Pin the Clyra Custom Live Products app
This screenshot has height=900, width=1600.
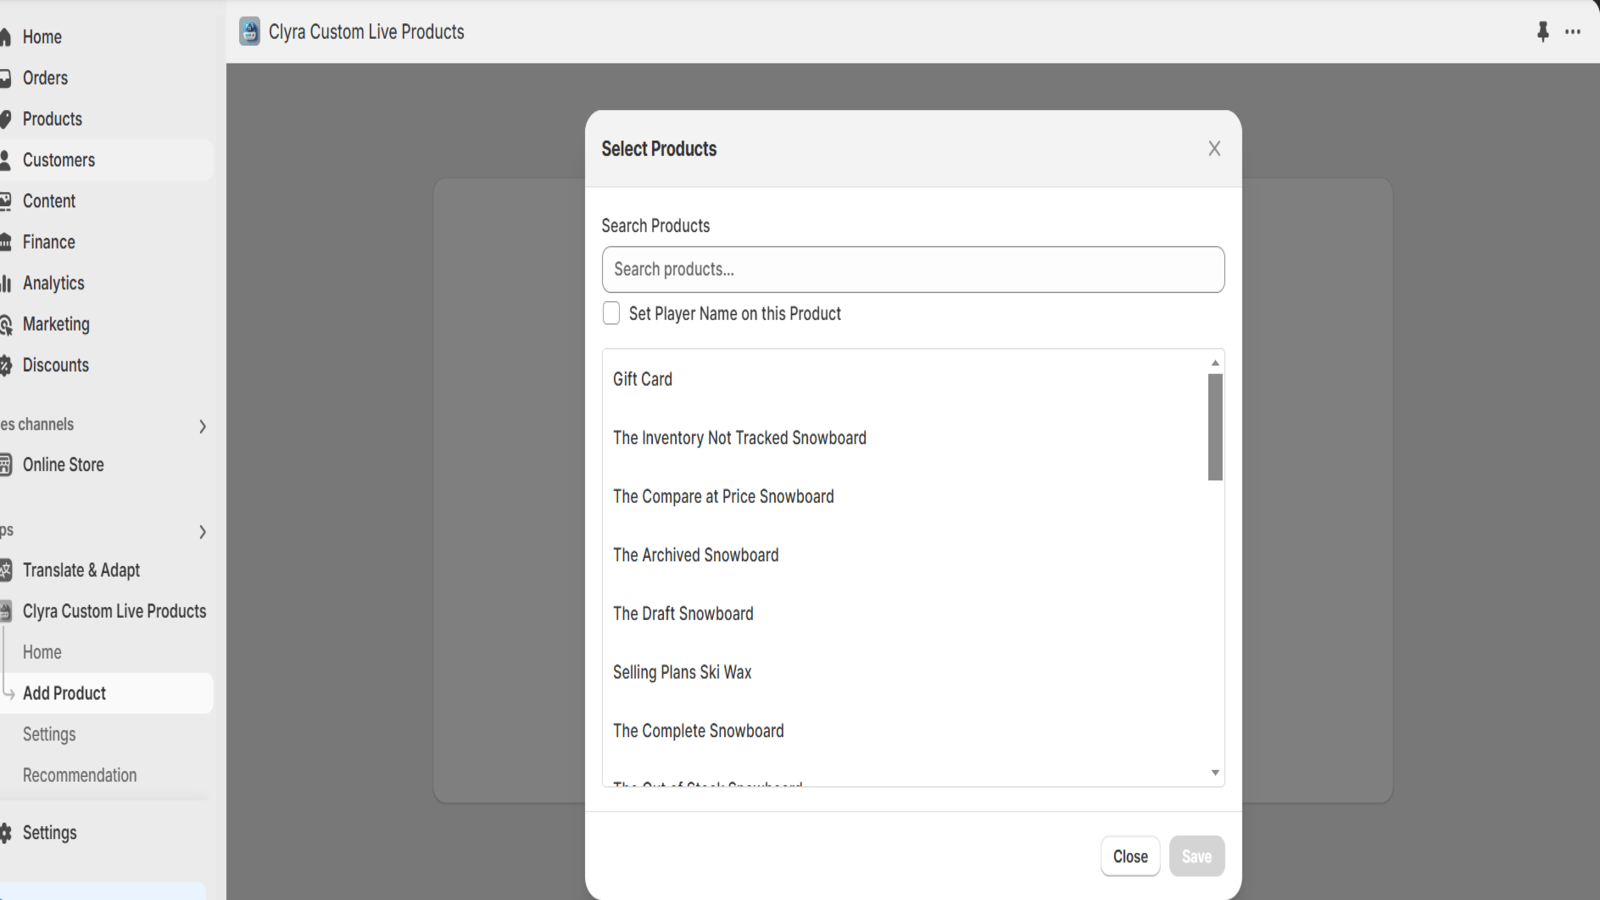pos(1542,31)
